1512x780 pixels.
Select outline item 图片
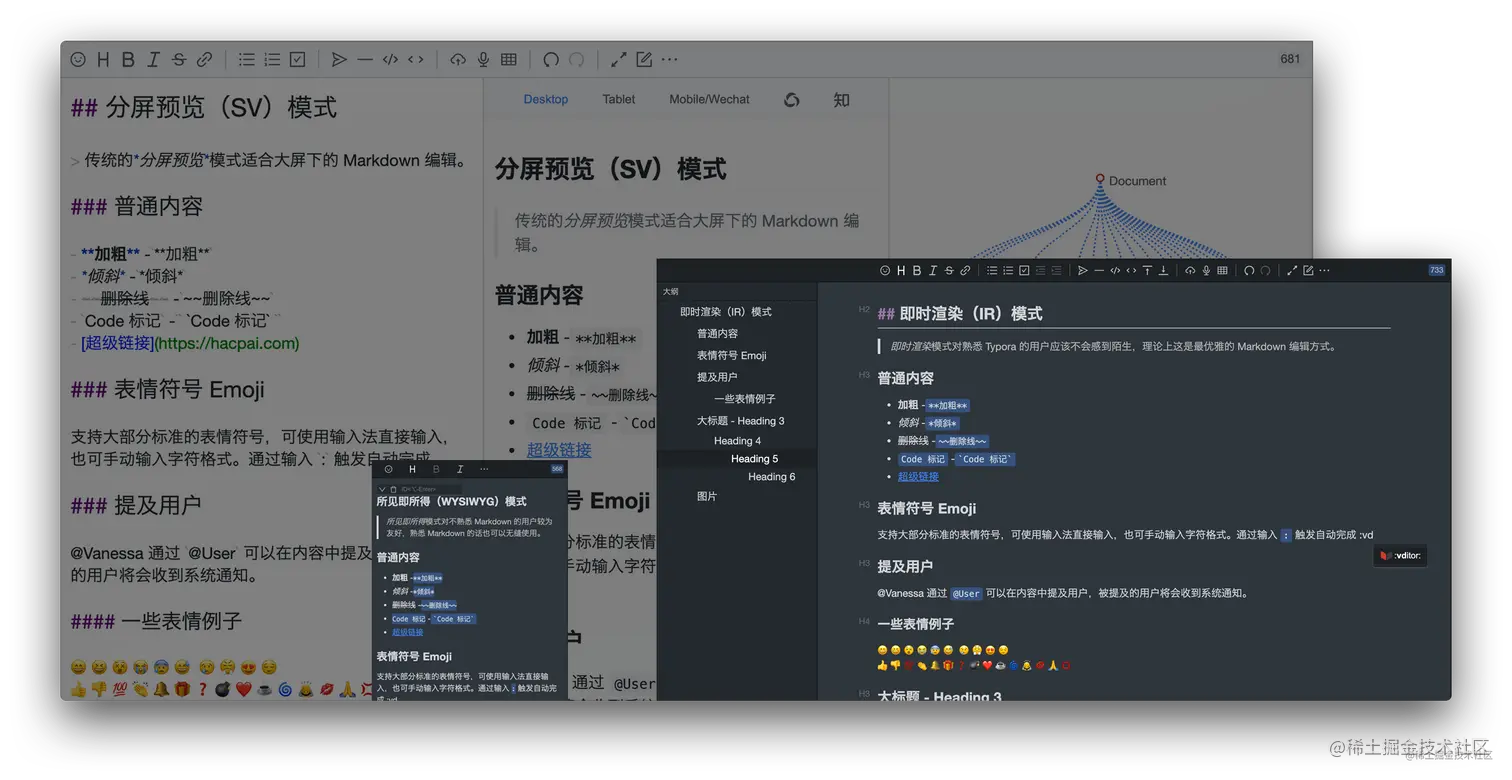click(707, 496)
